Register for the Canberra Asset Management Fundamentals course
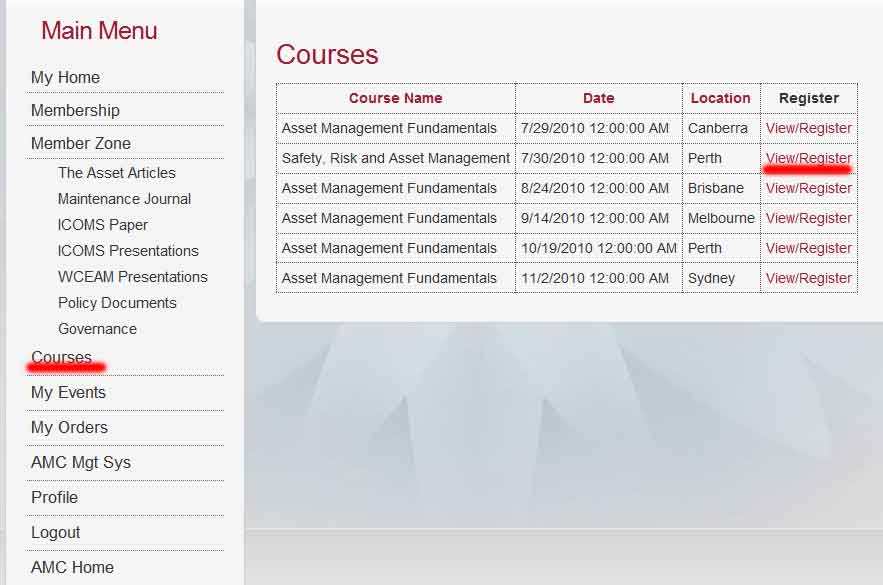 [808, 128]
